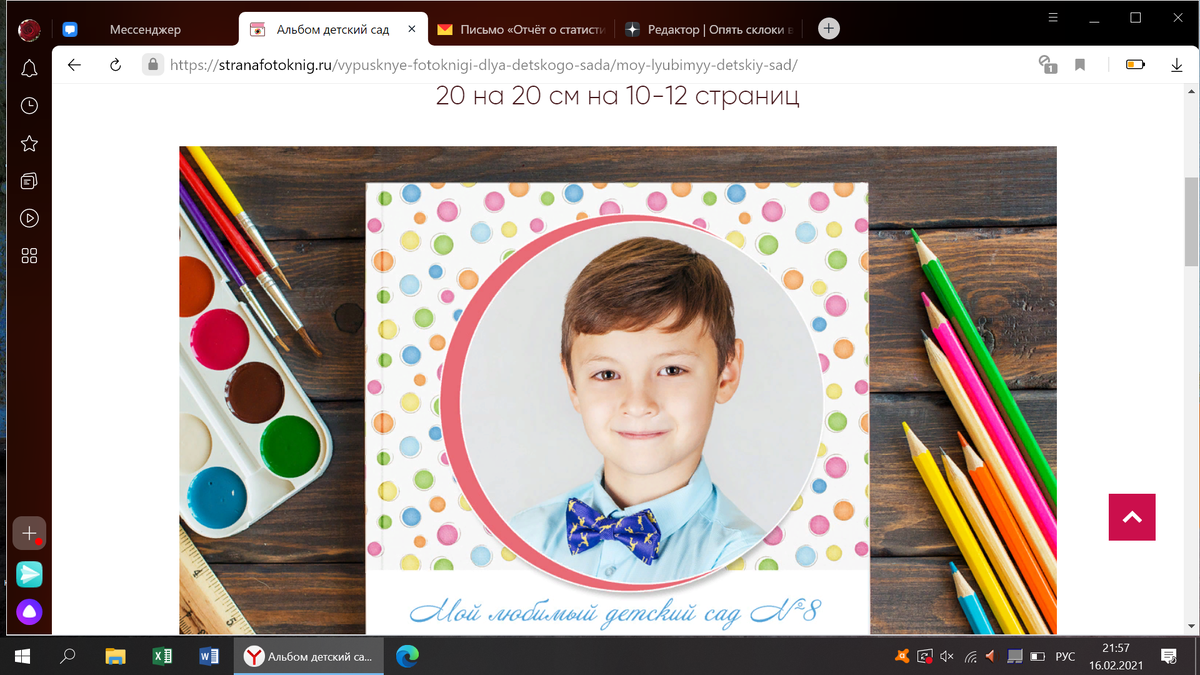The height and width of the screenshot is (675, 1200).
Task: Bookmark this page with the flag icon
Action: pyautogui.click(x=1080, y=65)
